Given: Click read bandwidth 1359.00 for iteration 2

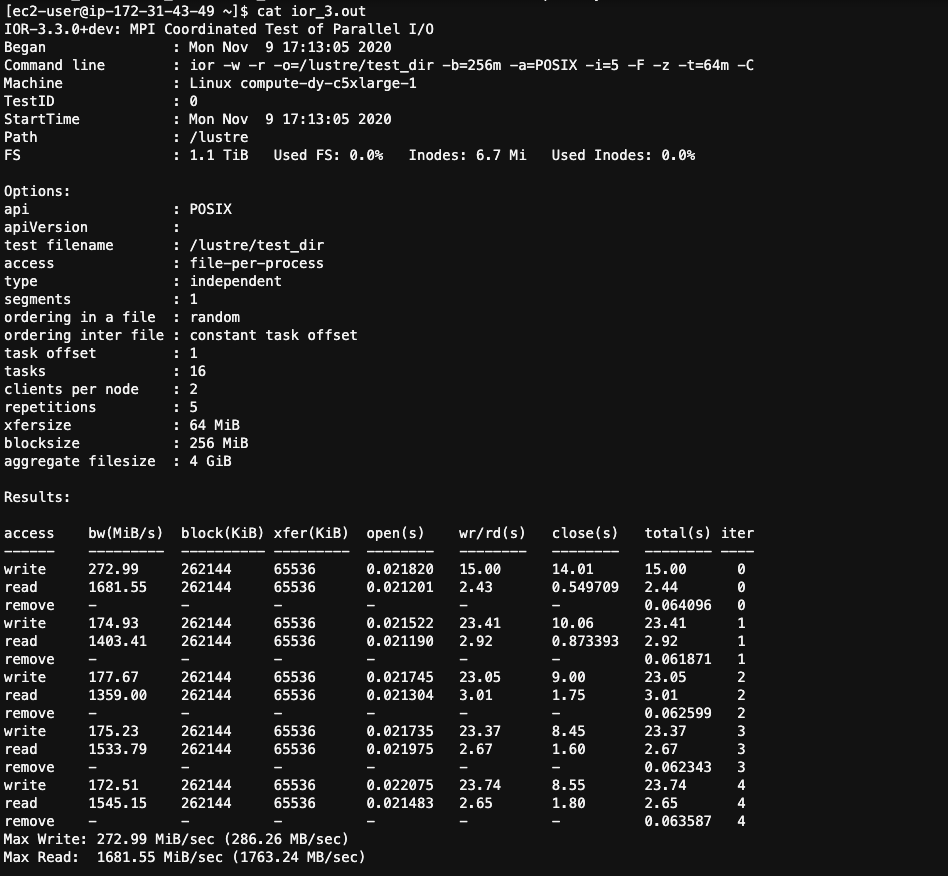Looking at the screenshot, I should point(117,696).
